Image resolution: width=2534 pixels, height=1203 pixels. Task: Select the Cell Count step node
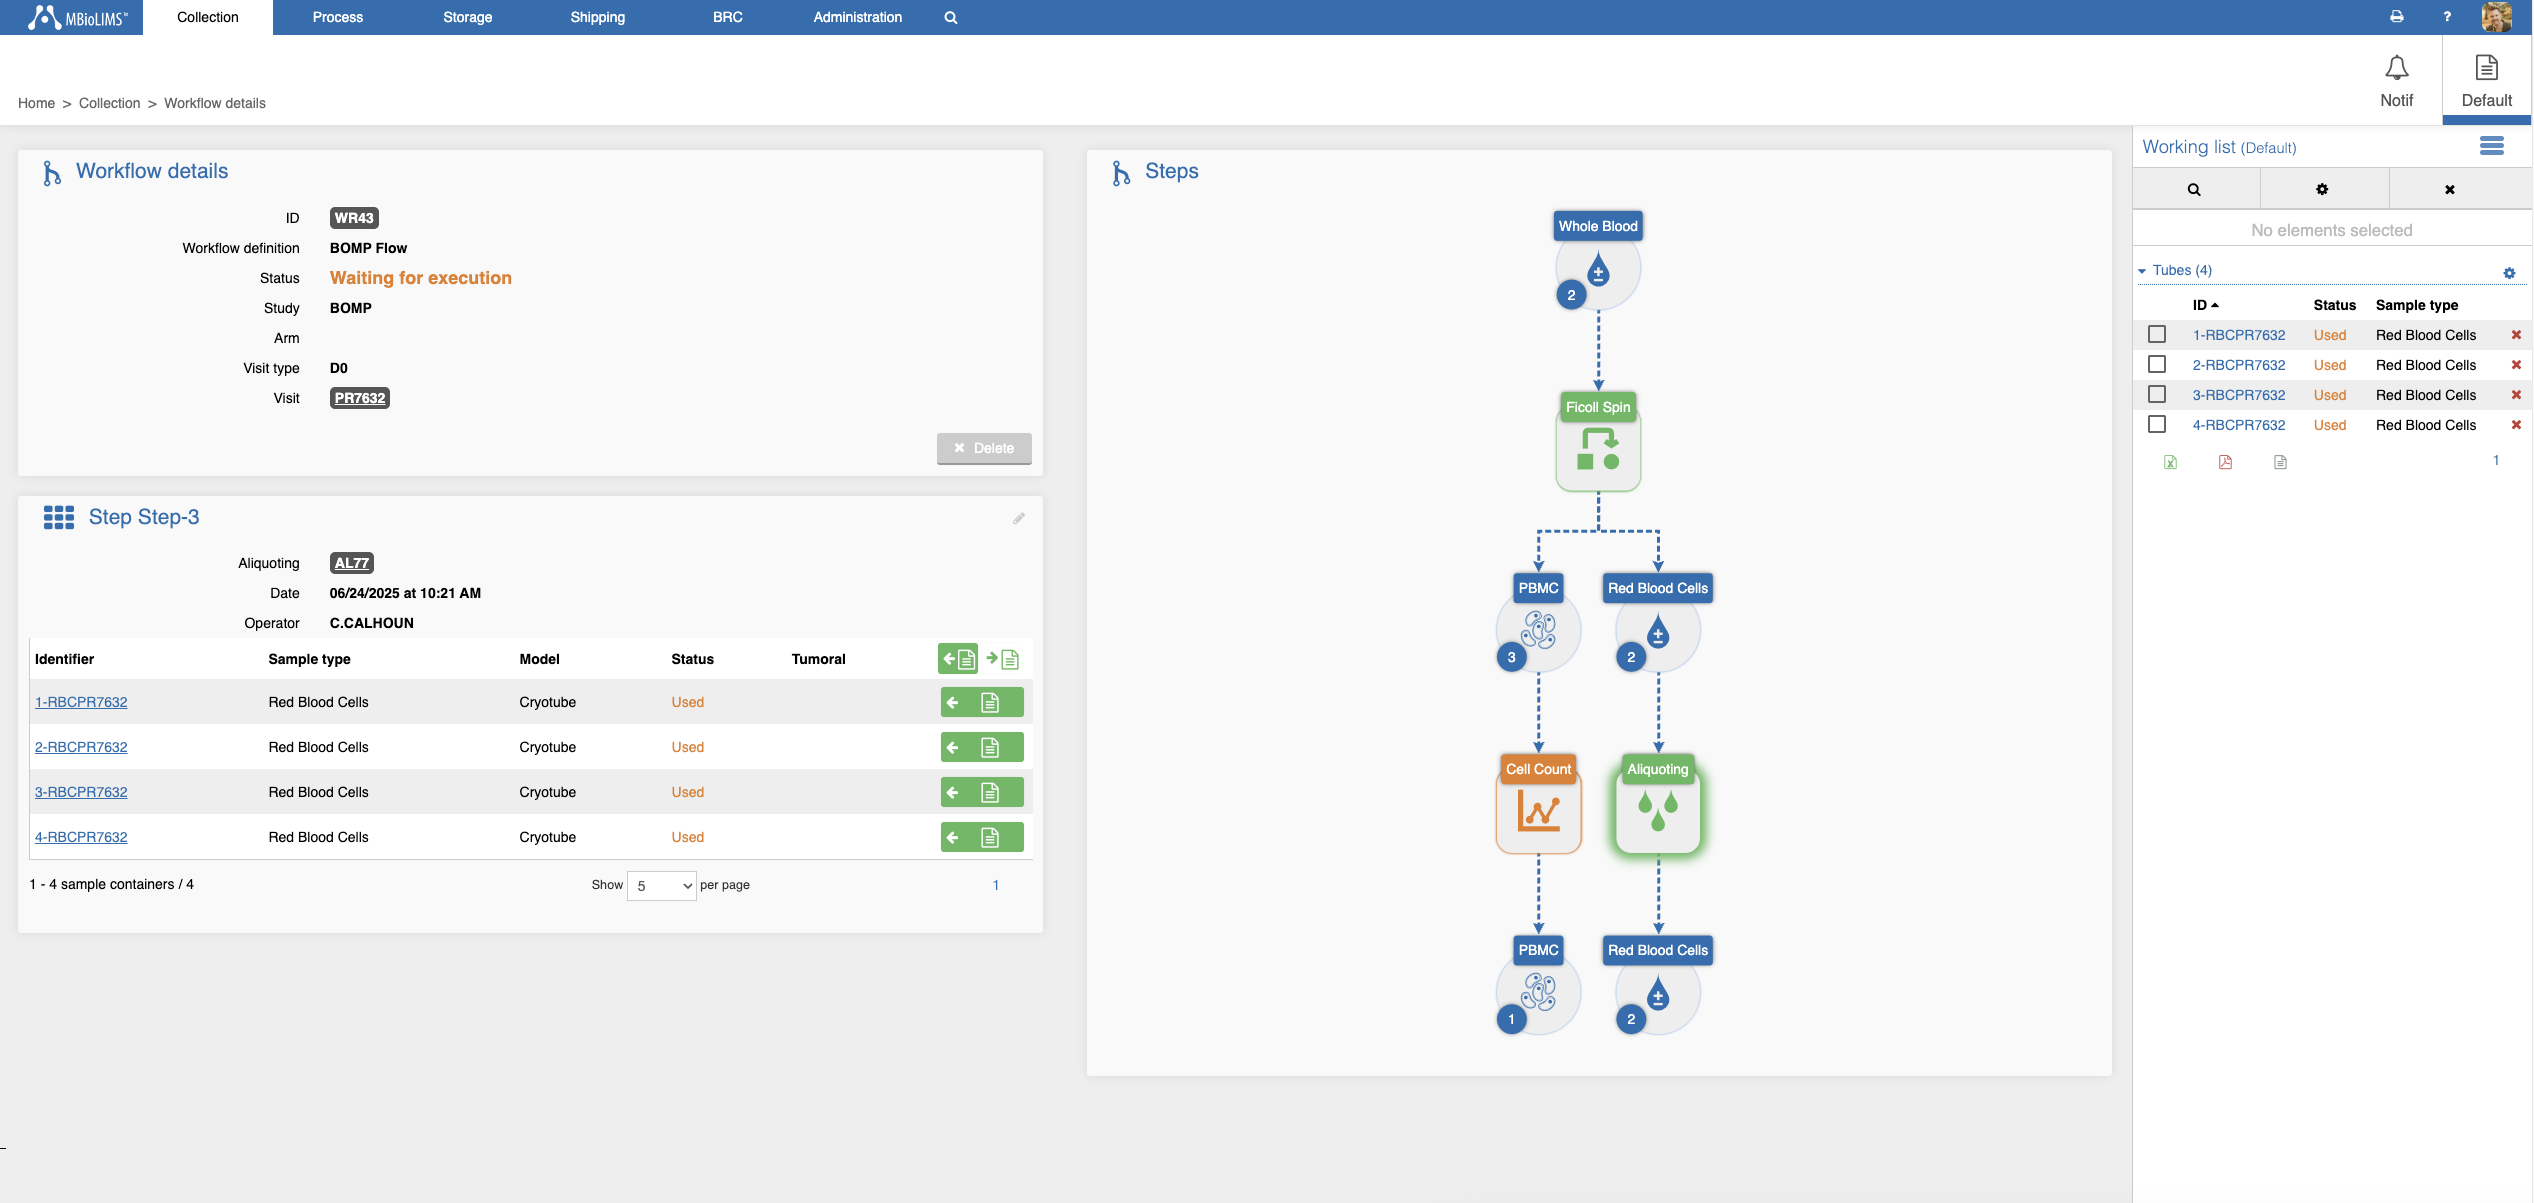click(x=1538, y=810)
